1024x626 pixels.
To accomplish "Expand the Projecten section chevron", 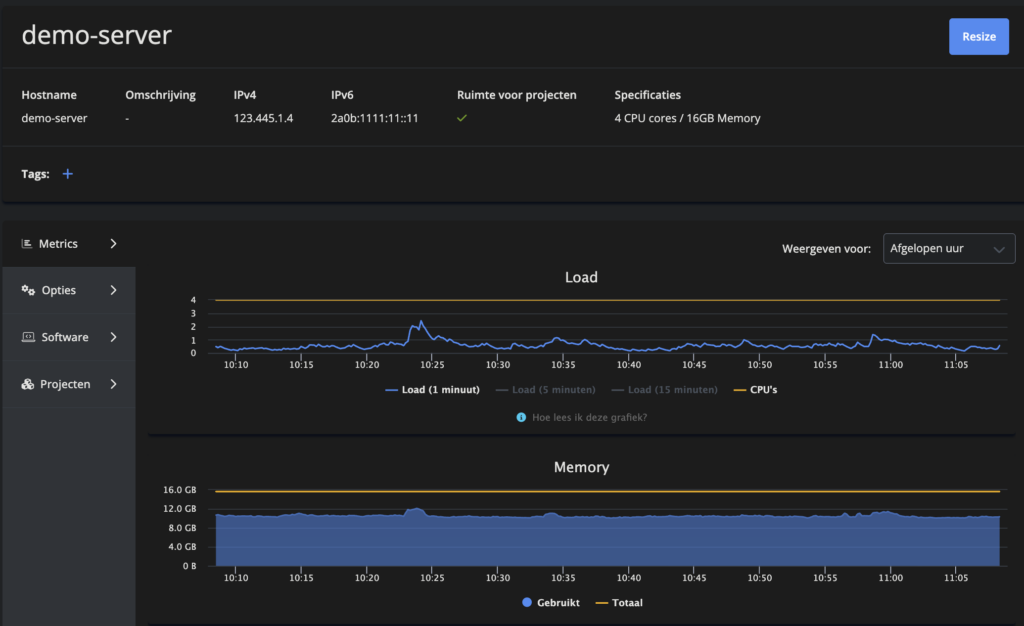I will click(x=114, y=384).
